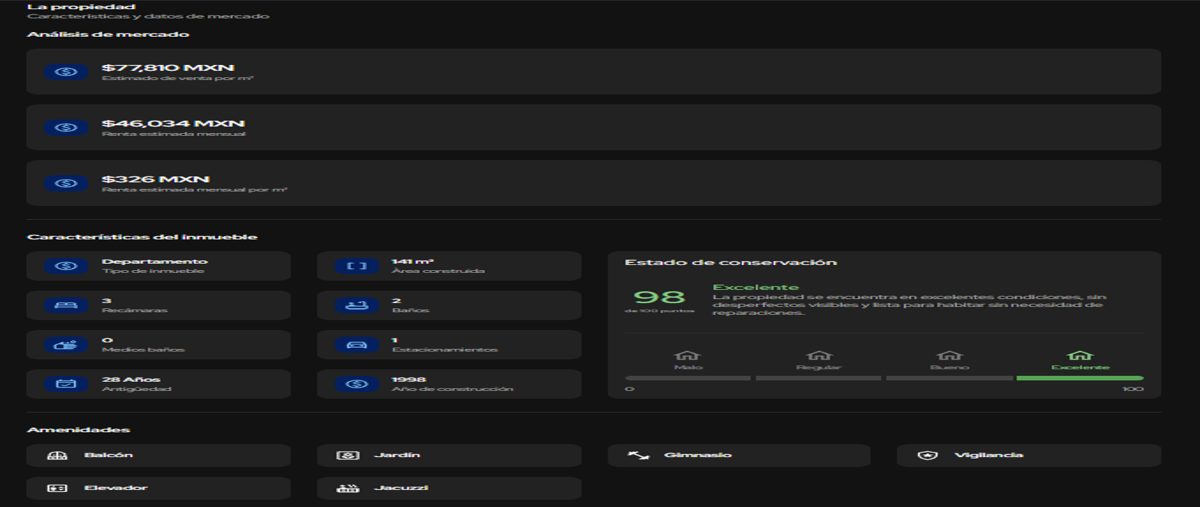
Task: Select the Balcón amenity card
Action: (158, 456)
